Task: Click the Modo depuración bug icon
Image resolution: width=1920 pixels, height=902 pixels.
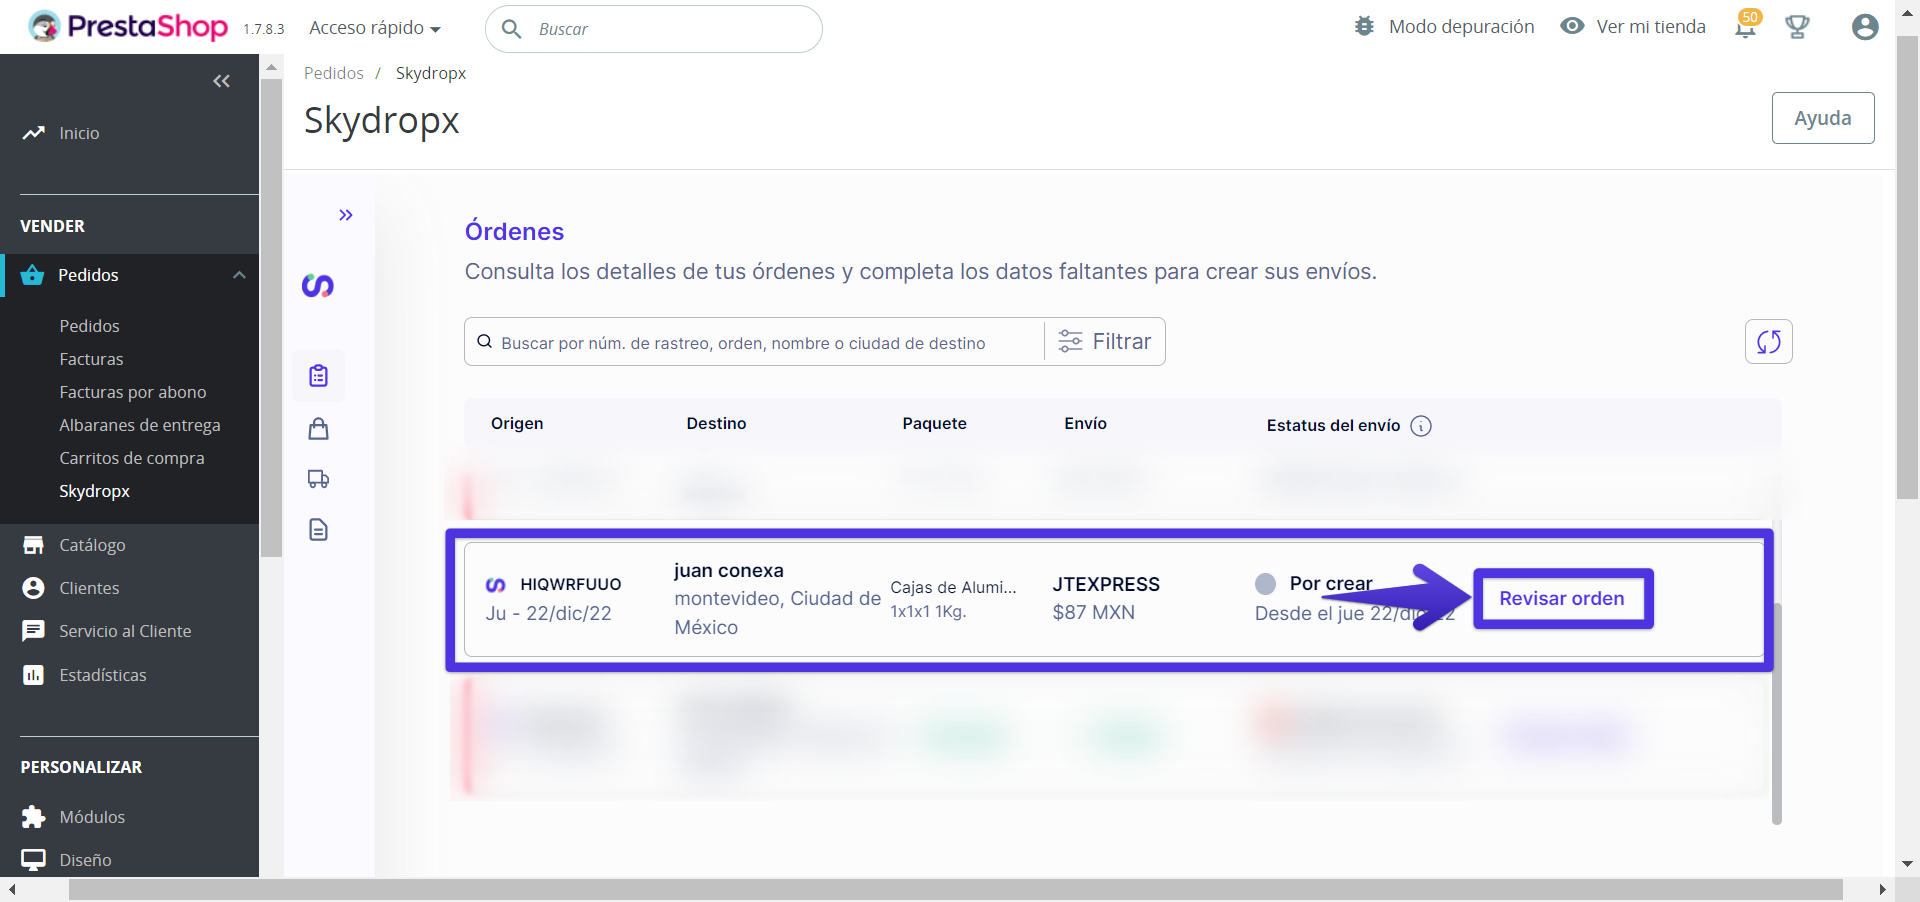Action: pyautogui.click(x=1364, y=26)
